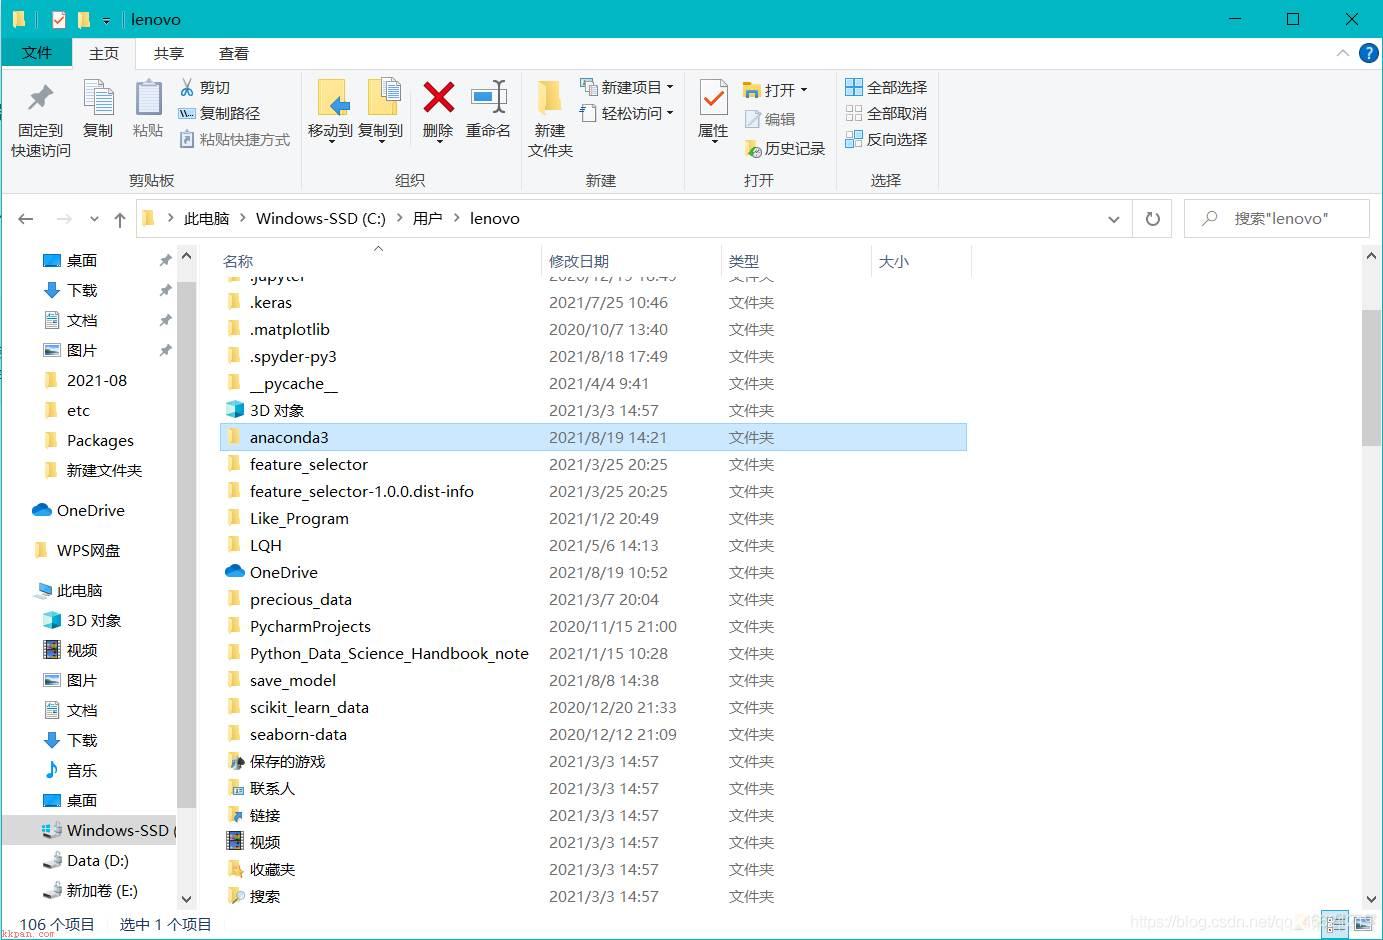
Task: Sort by Size (大小) column header
Action: (x=893, y=261)
